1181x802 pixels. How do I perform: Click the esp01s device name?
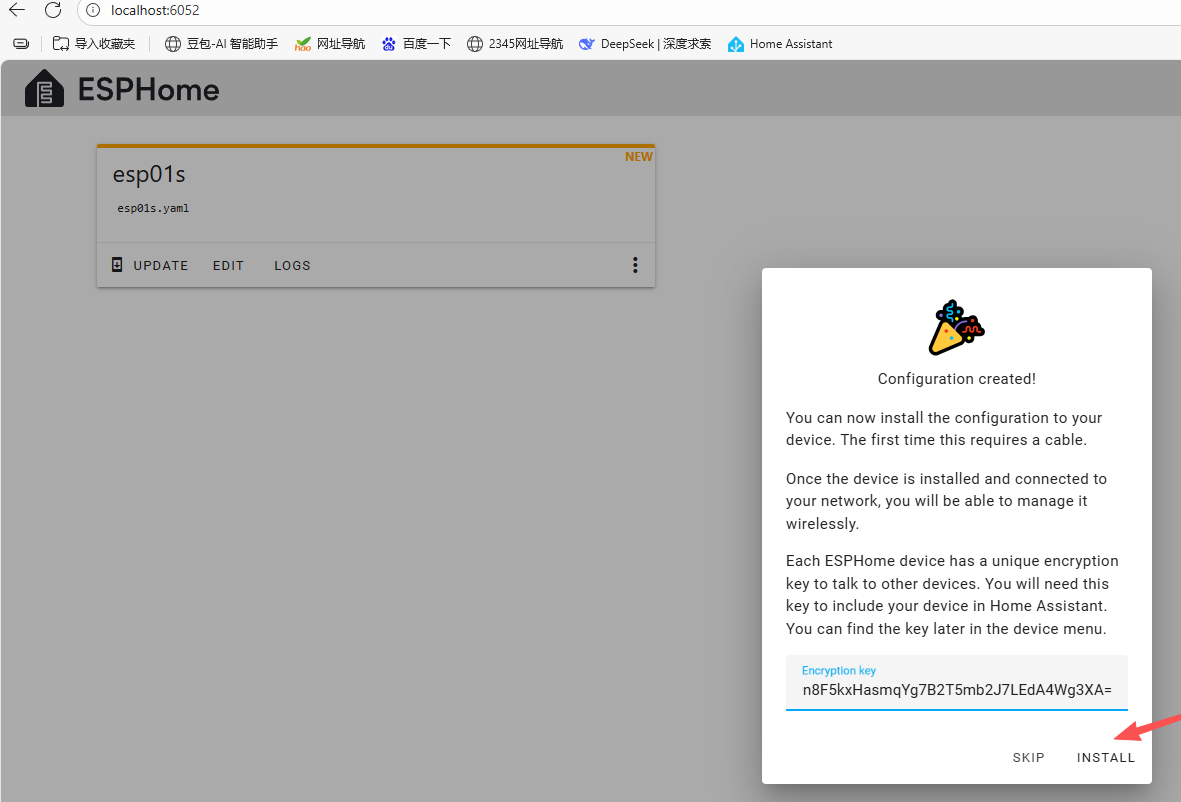click(x=149, y=174)
